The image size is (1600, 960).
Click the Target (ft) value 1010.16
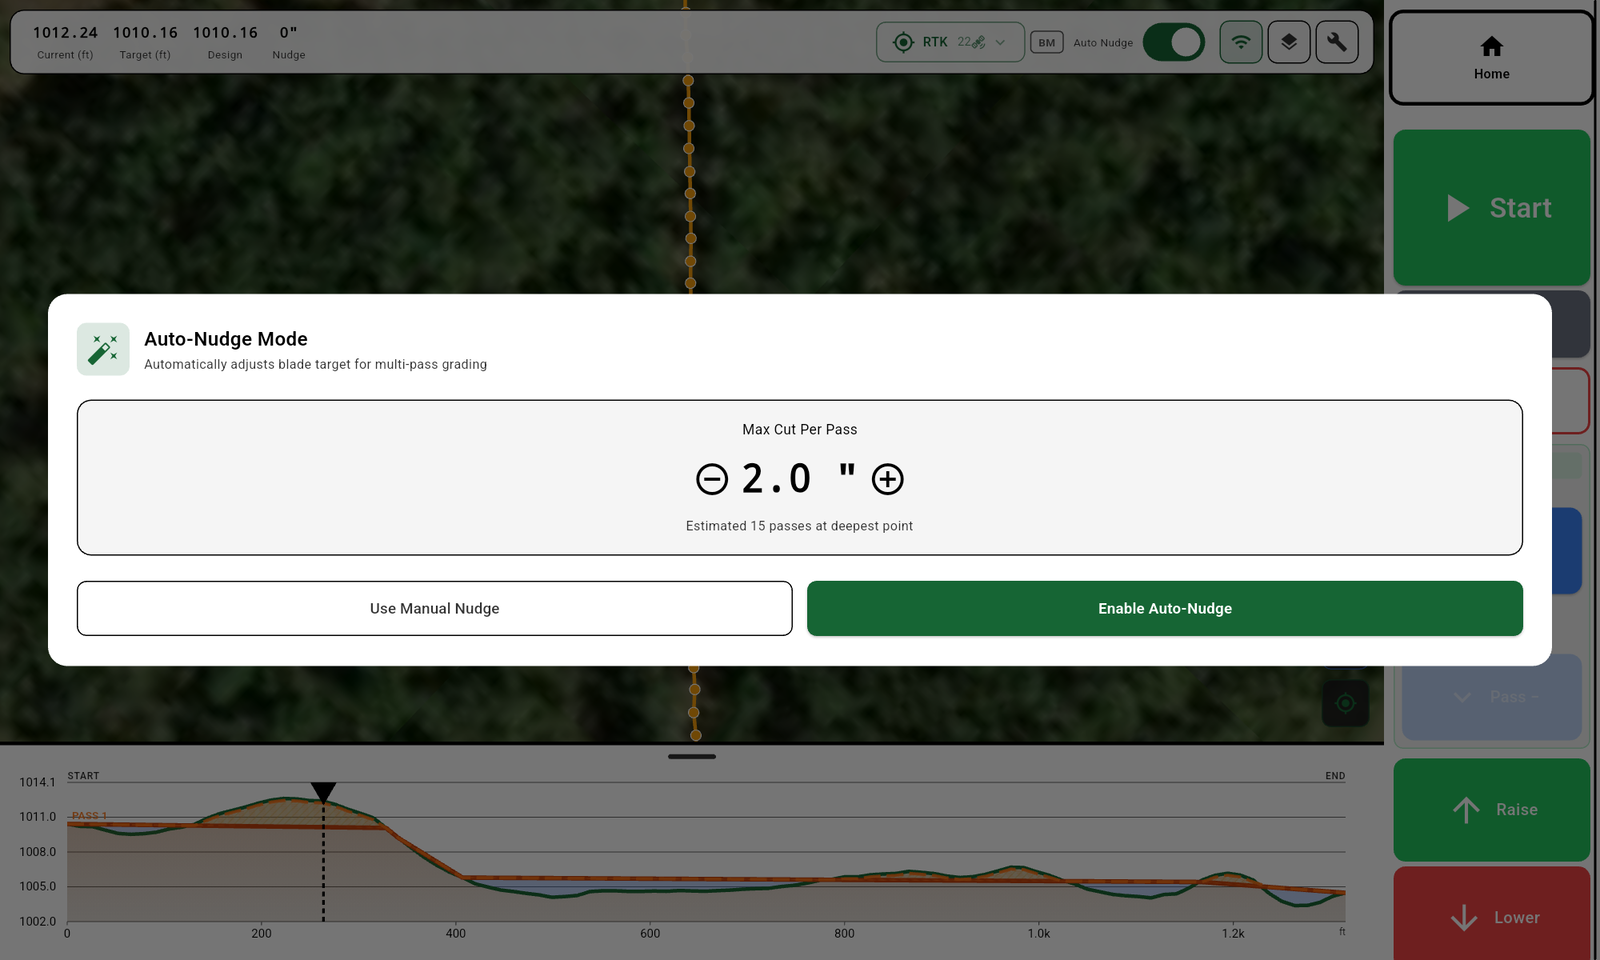tap(145, 33)
